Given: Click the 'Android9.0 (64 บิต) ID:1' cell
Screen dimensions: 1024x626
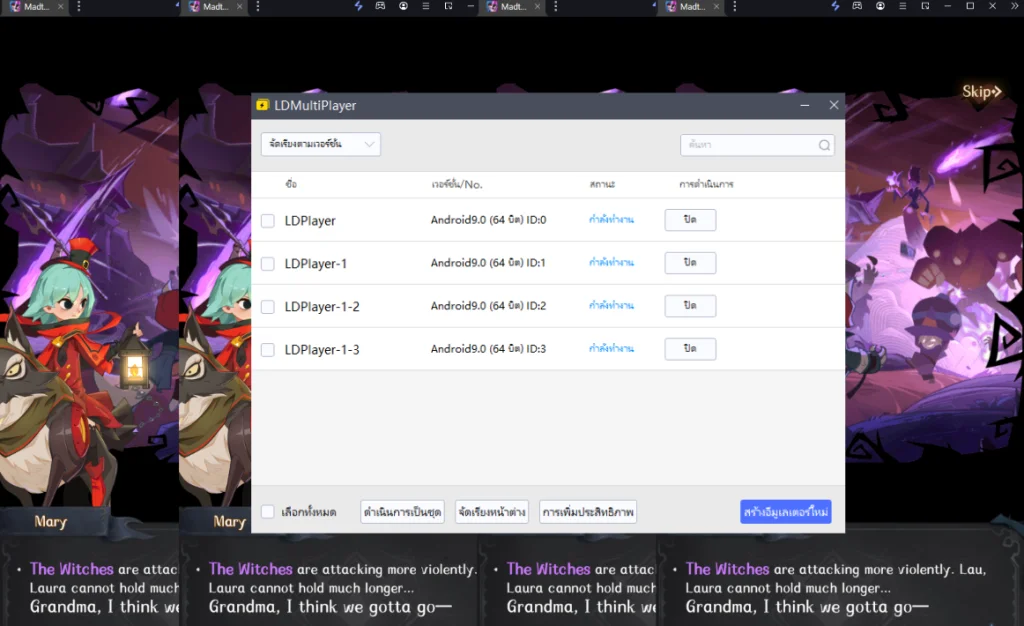Looking at the screenshot, I should click(x=488, y=263).
